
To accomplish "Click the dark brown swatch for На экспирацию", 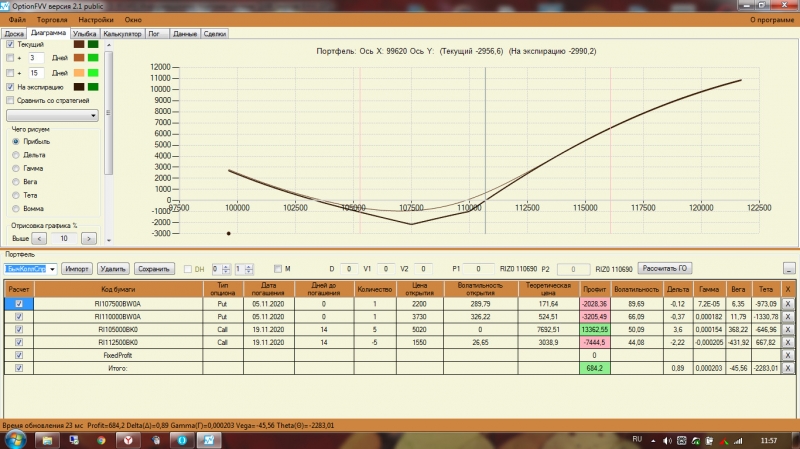I will tap(79, 87).
